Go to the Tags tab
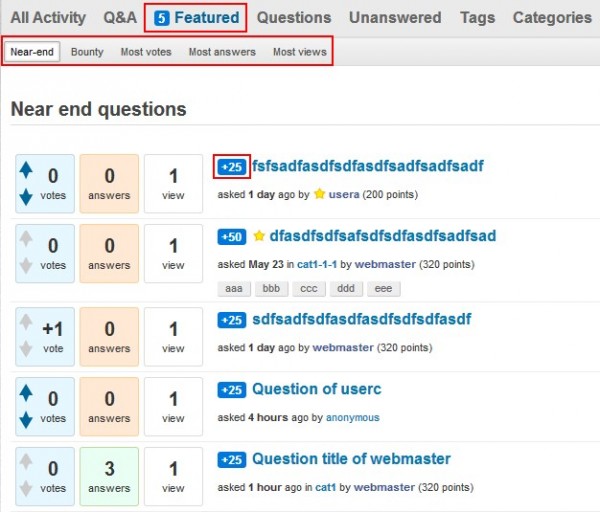 [477, 17]
